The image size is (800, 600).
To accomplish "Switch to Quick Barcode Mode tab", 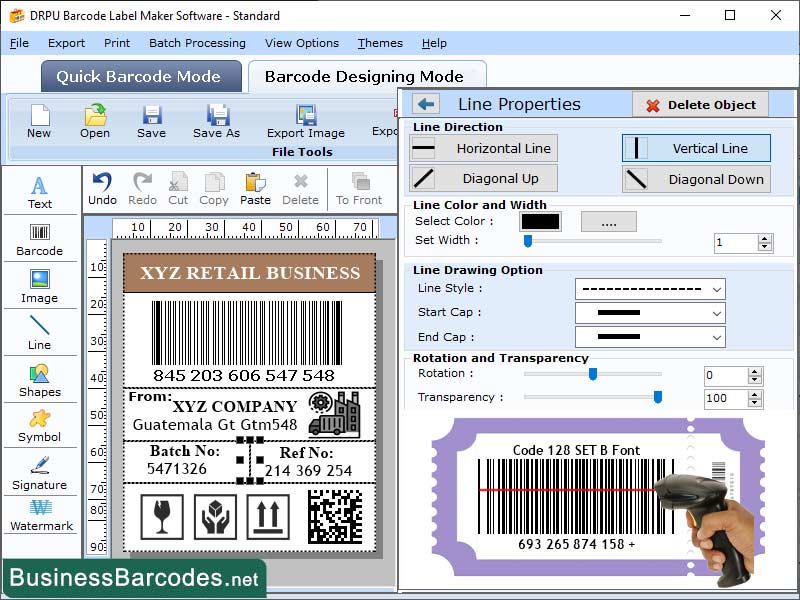I will 140,76.
